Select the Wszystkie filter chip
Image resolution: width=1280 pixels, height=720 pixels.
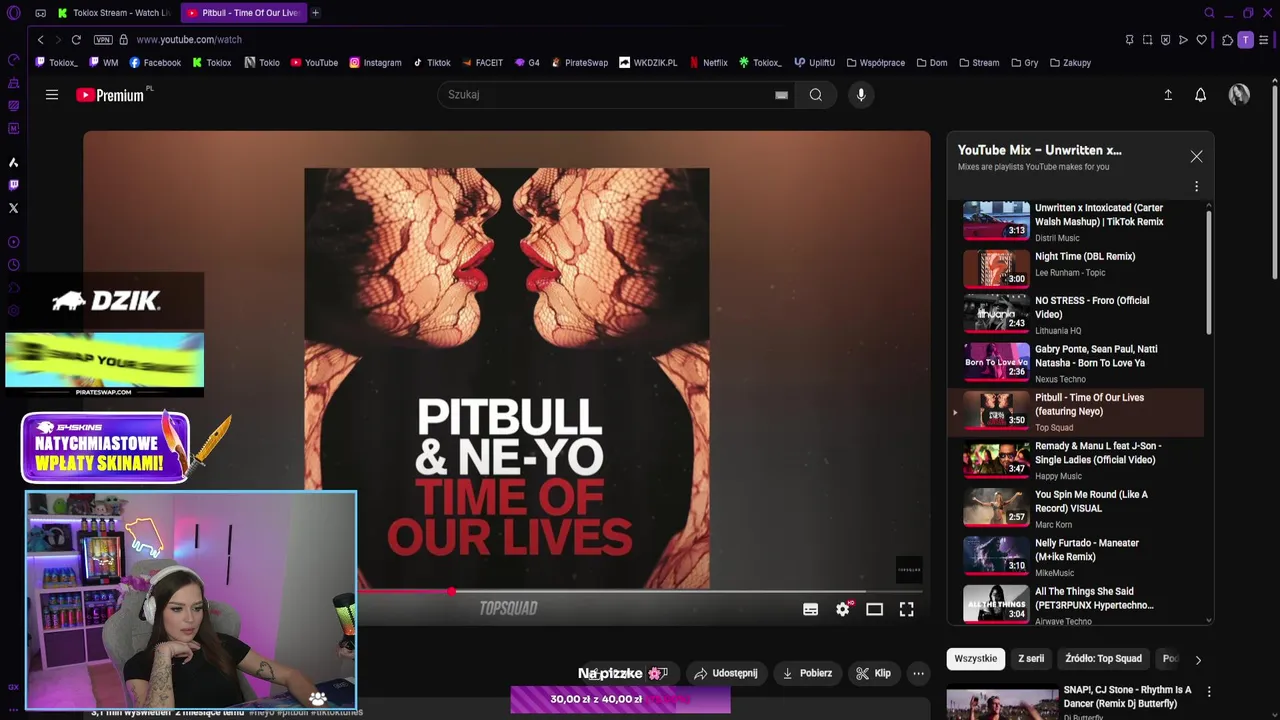point(975,659)
